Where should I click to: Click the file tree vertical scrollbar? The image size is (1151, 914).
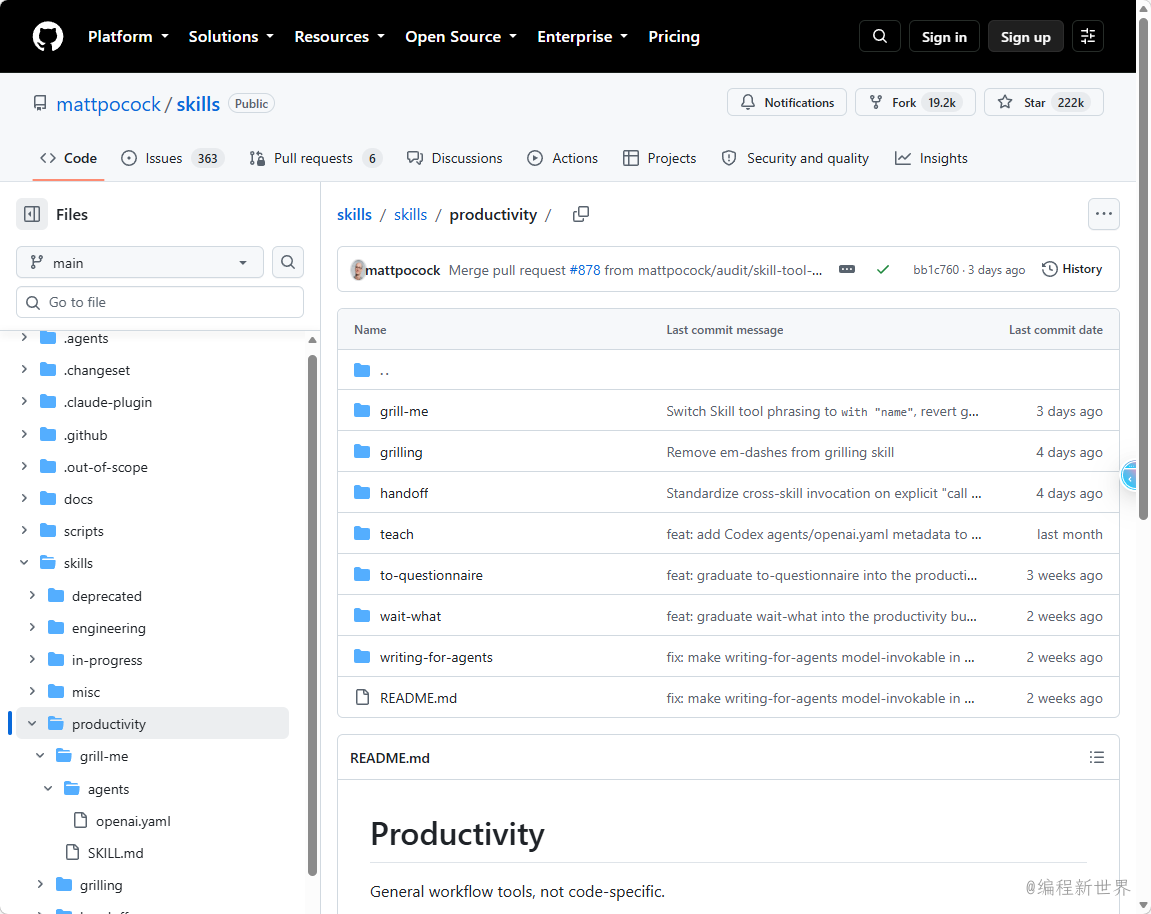click(x=312, y=615)
